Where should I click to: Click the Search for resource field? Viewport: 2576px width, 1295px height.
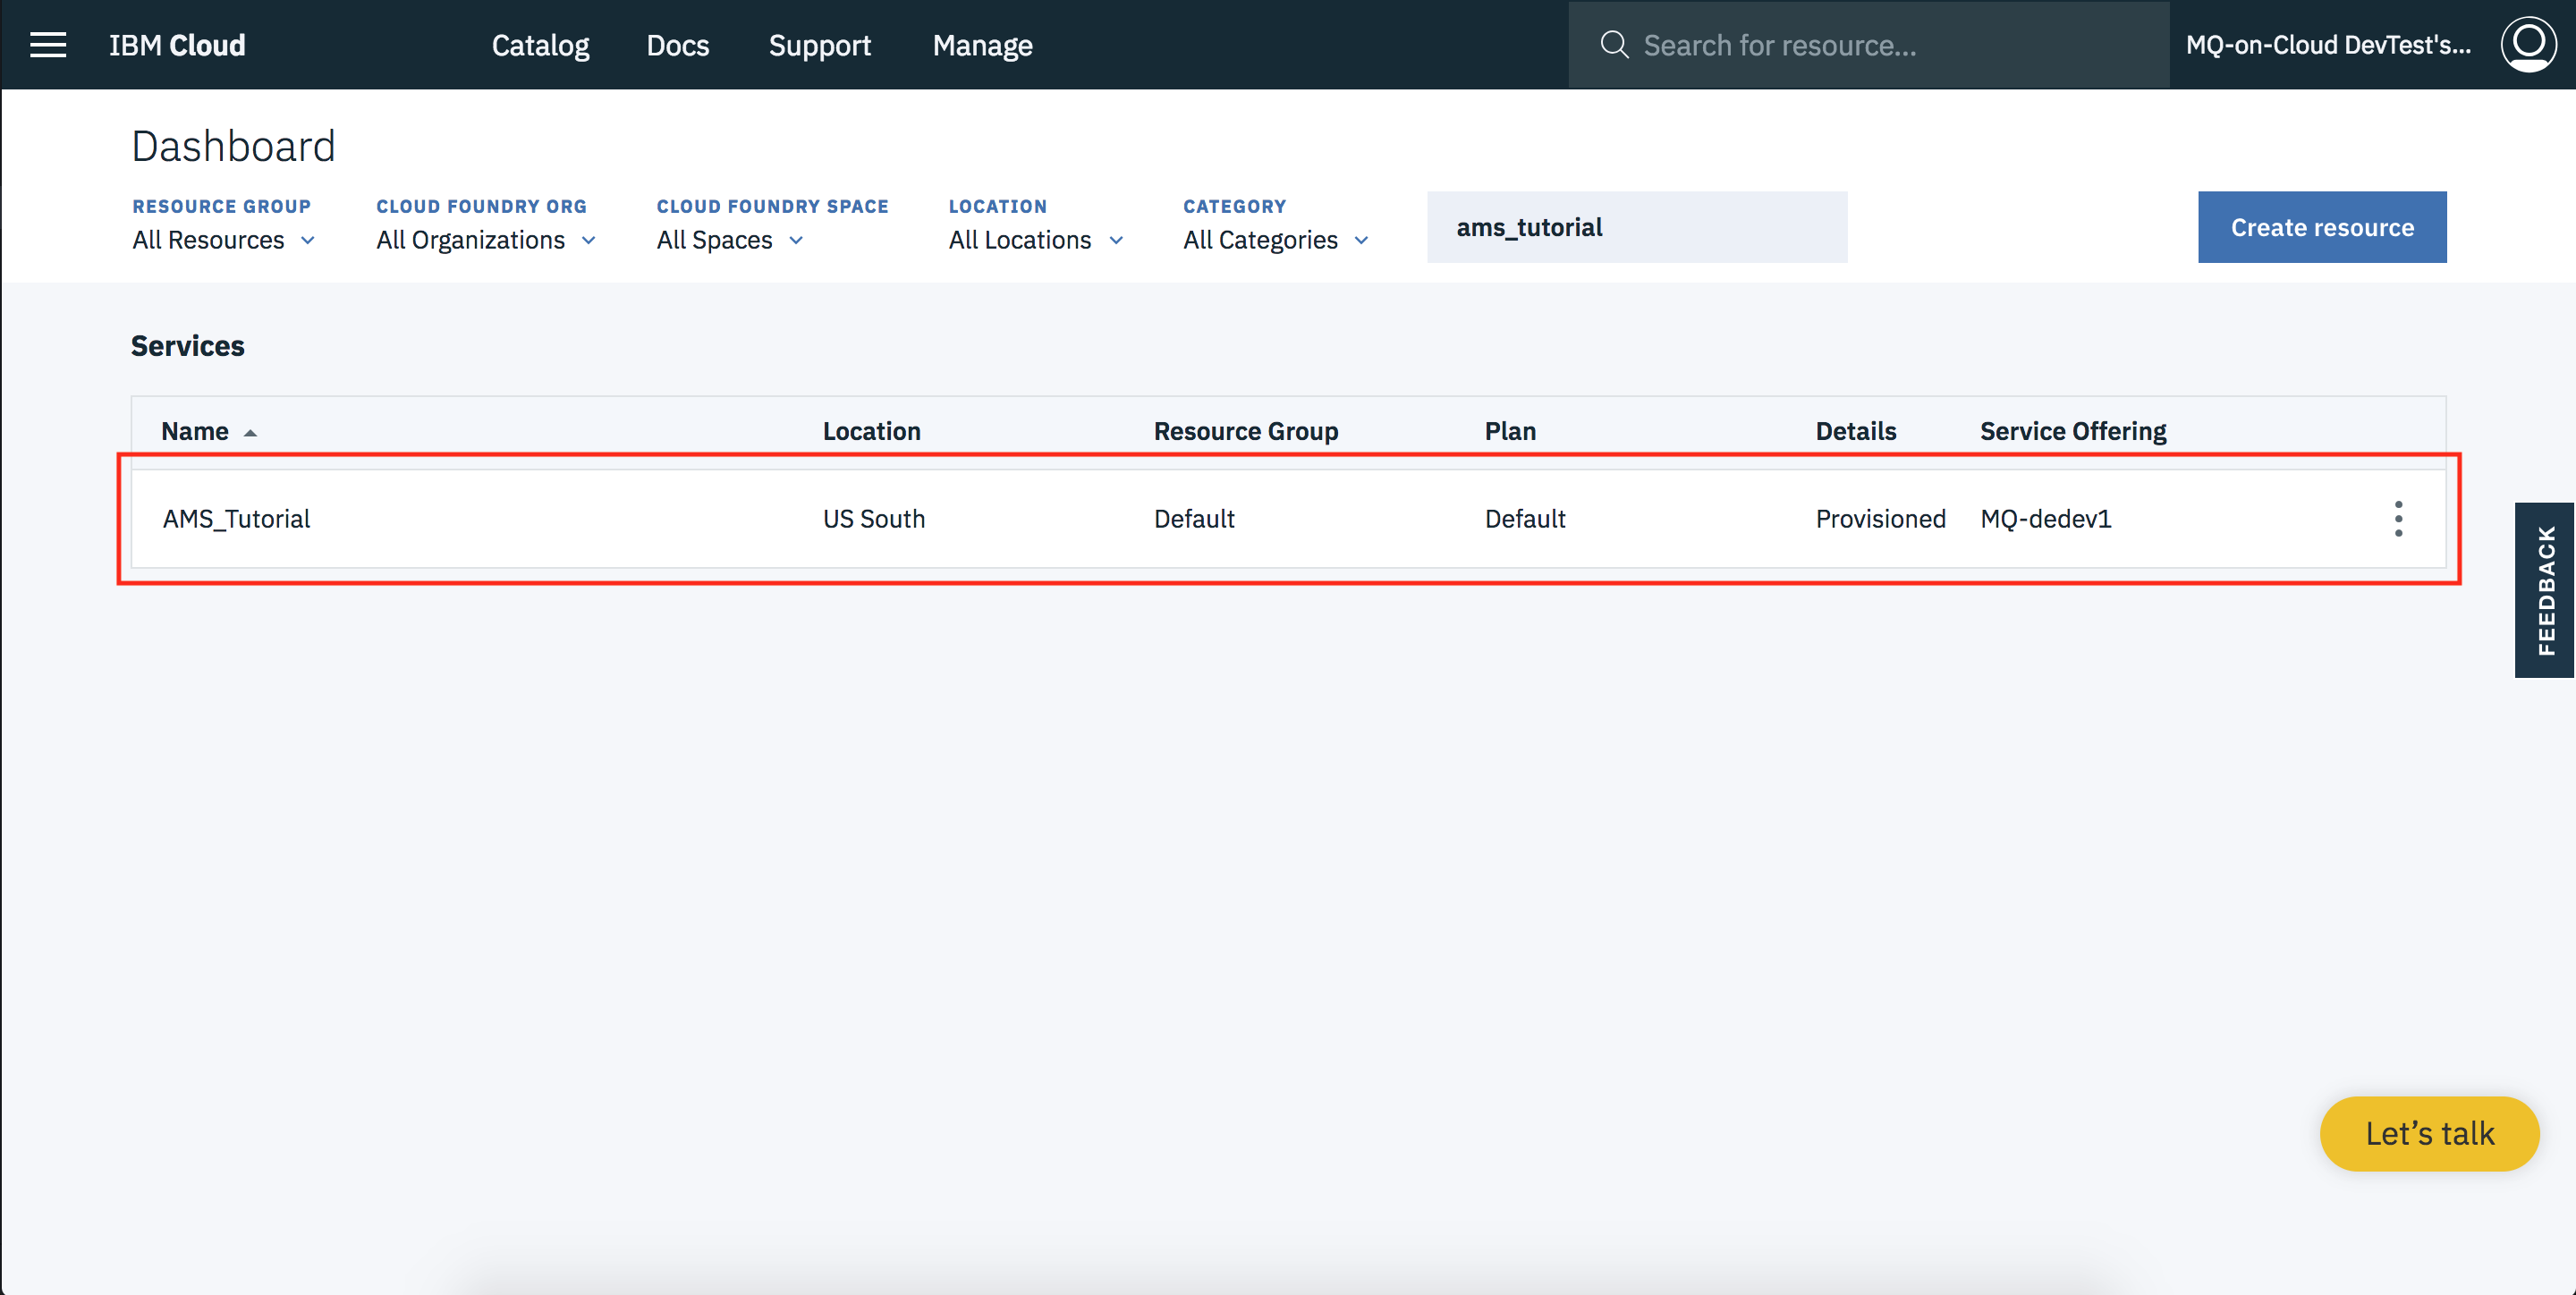(x=1868, y=45)
